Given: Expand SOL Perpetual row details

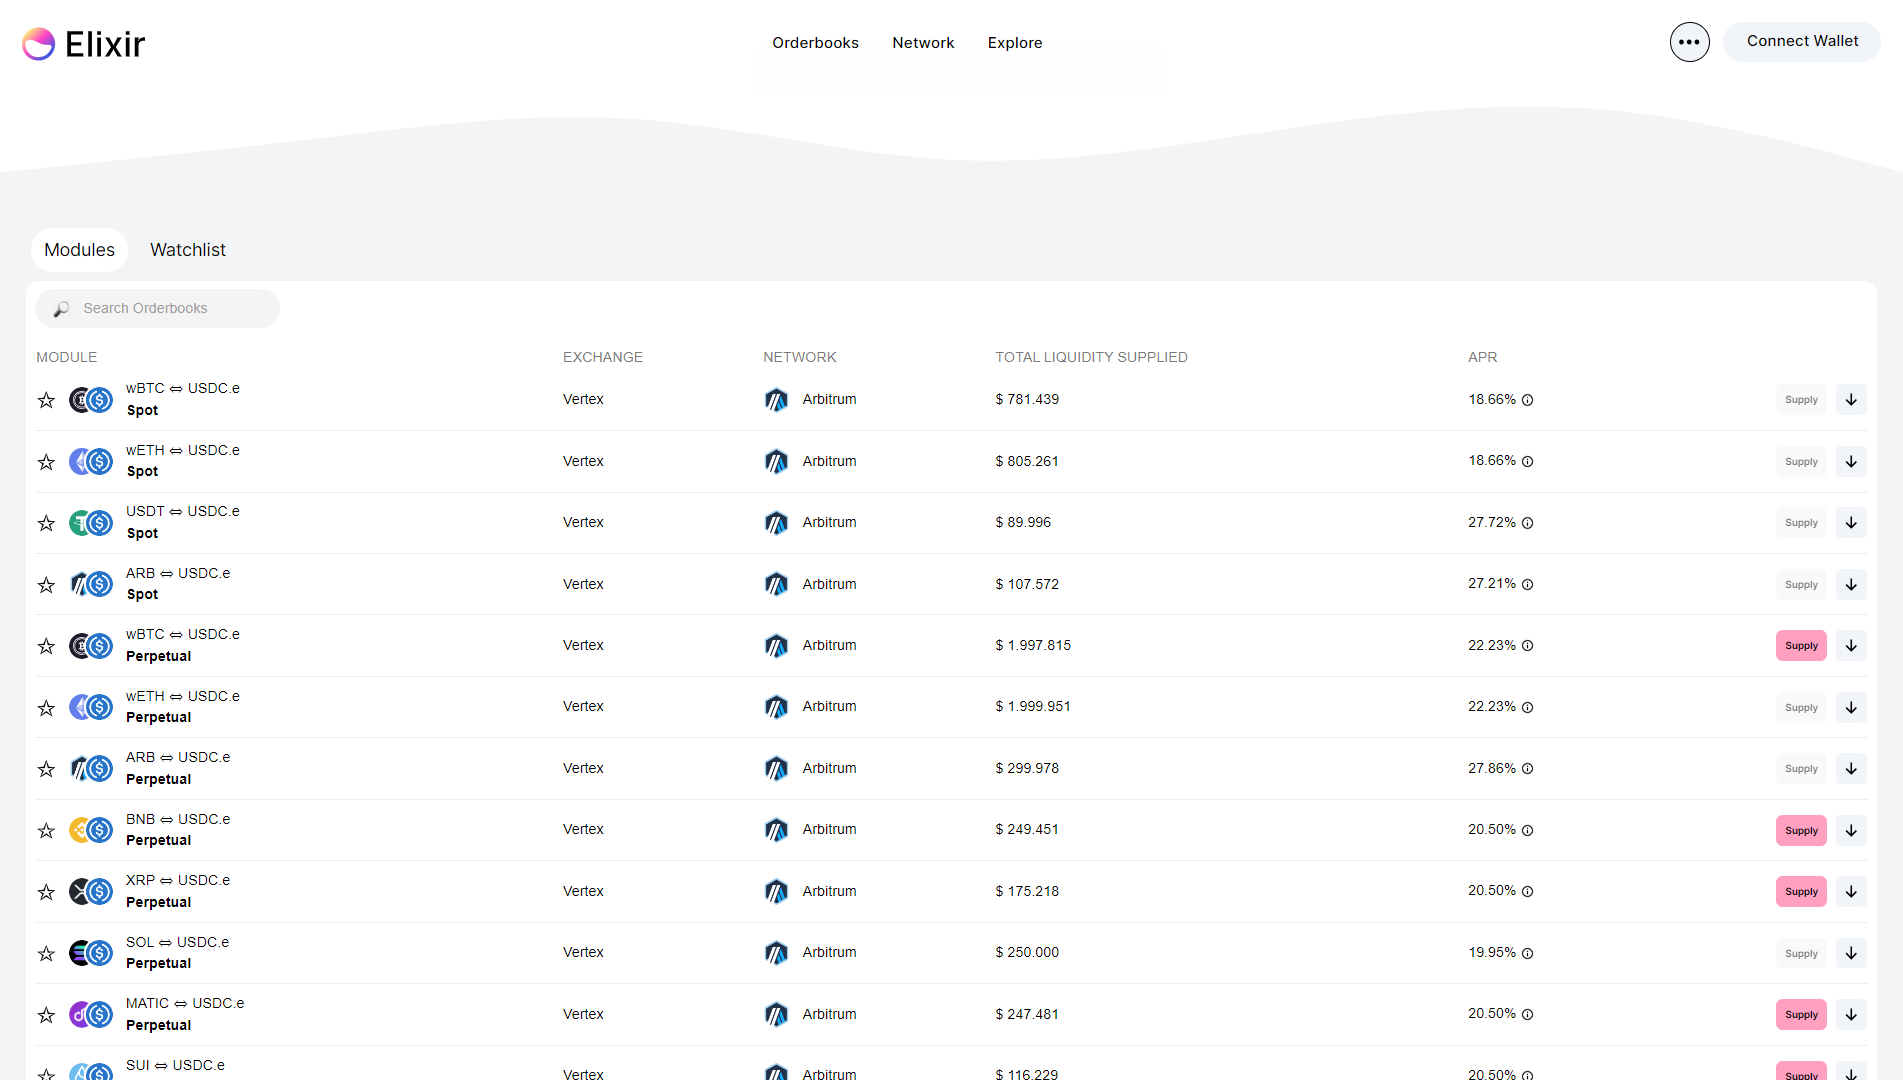Looking at the screenshot, I should 1851,953.
